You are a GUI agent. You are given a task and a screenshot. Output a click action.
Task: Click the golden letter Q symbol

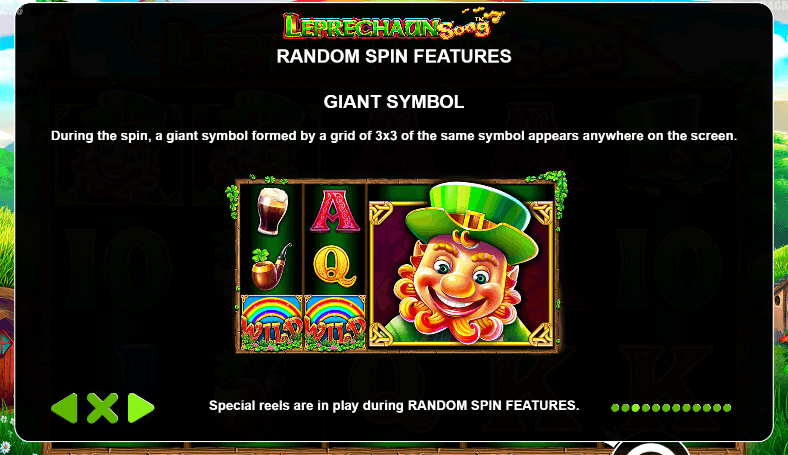[x=335, y=266]
